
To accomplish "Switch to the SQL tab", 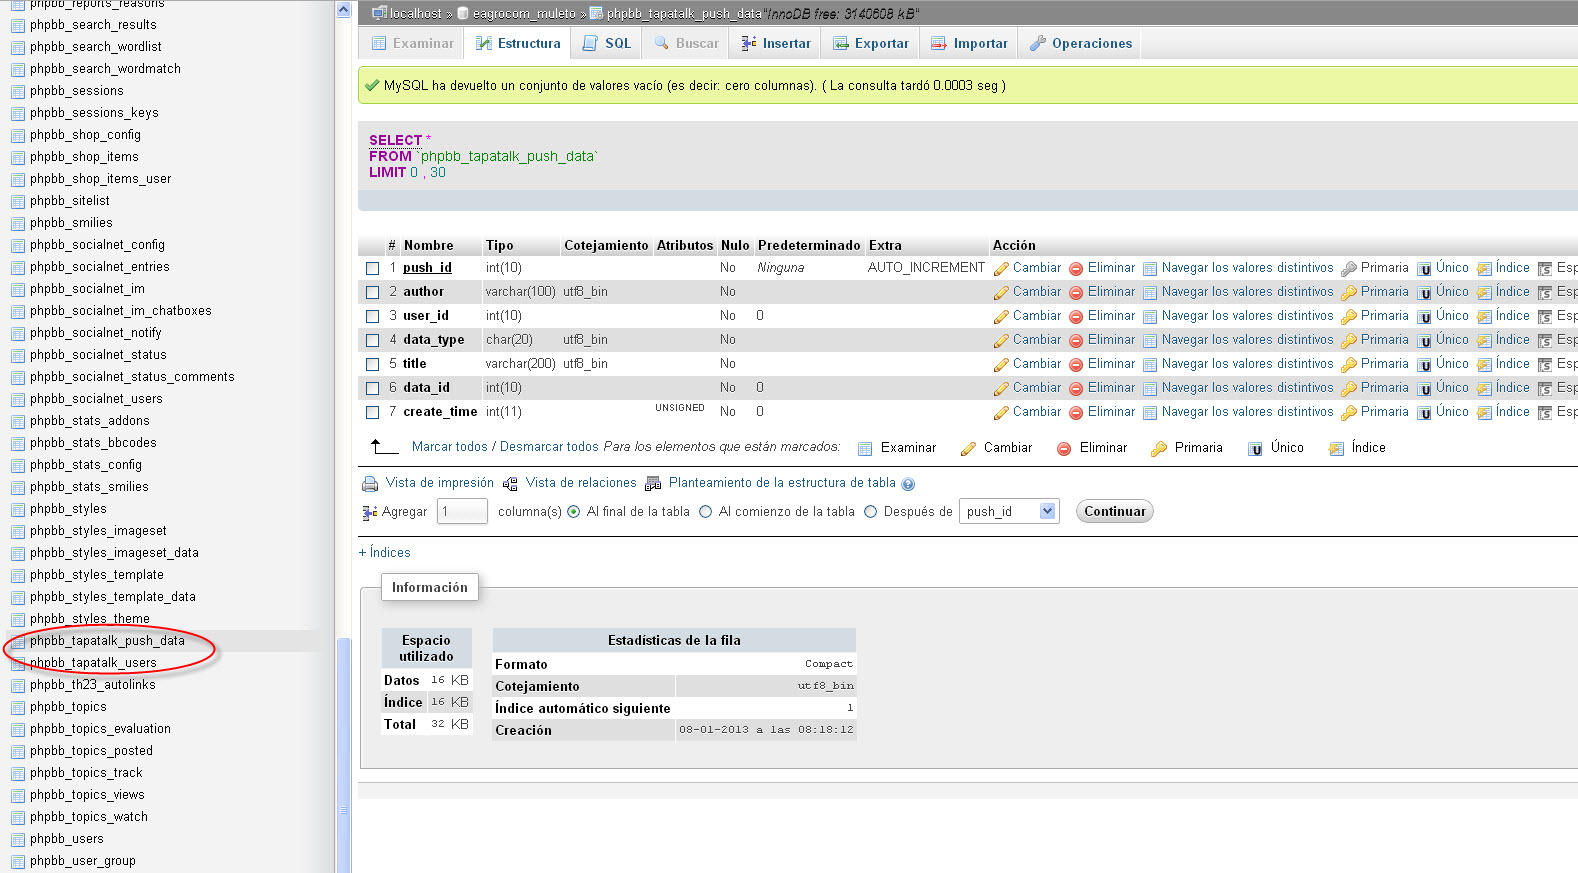I will (x=607, y=44).
